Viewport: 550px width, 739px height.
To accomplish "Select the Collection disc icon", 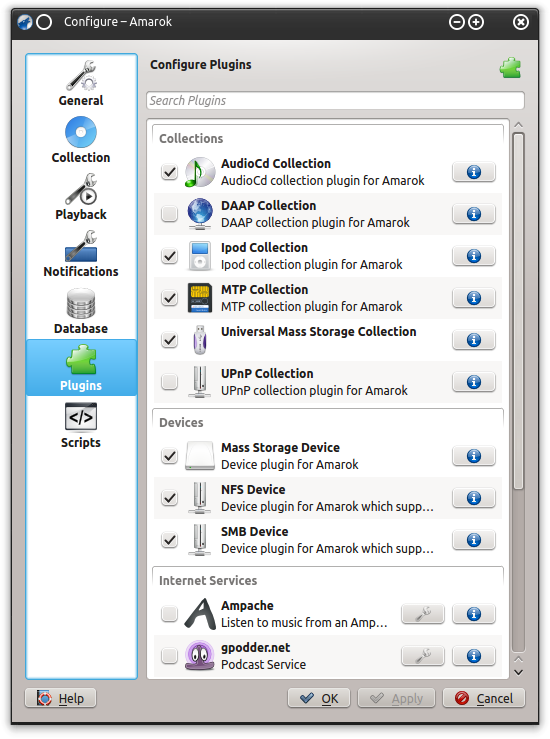I will [81, 132].
